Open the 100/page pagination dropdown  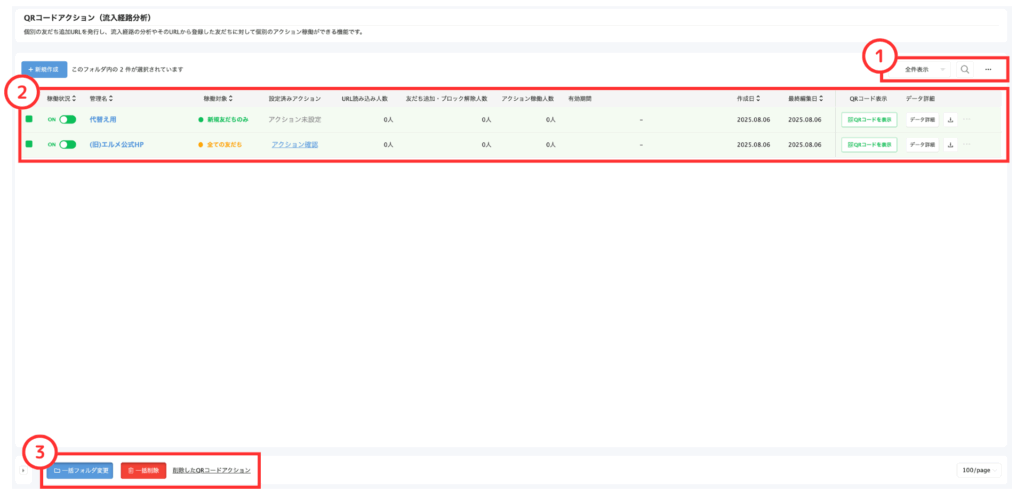[979, 470]
